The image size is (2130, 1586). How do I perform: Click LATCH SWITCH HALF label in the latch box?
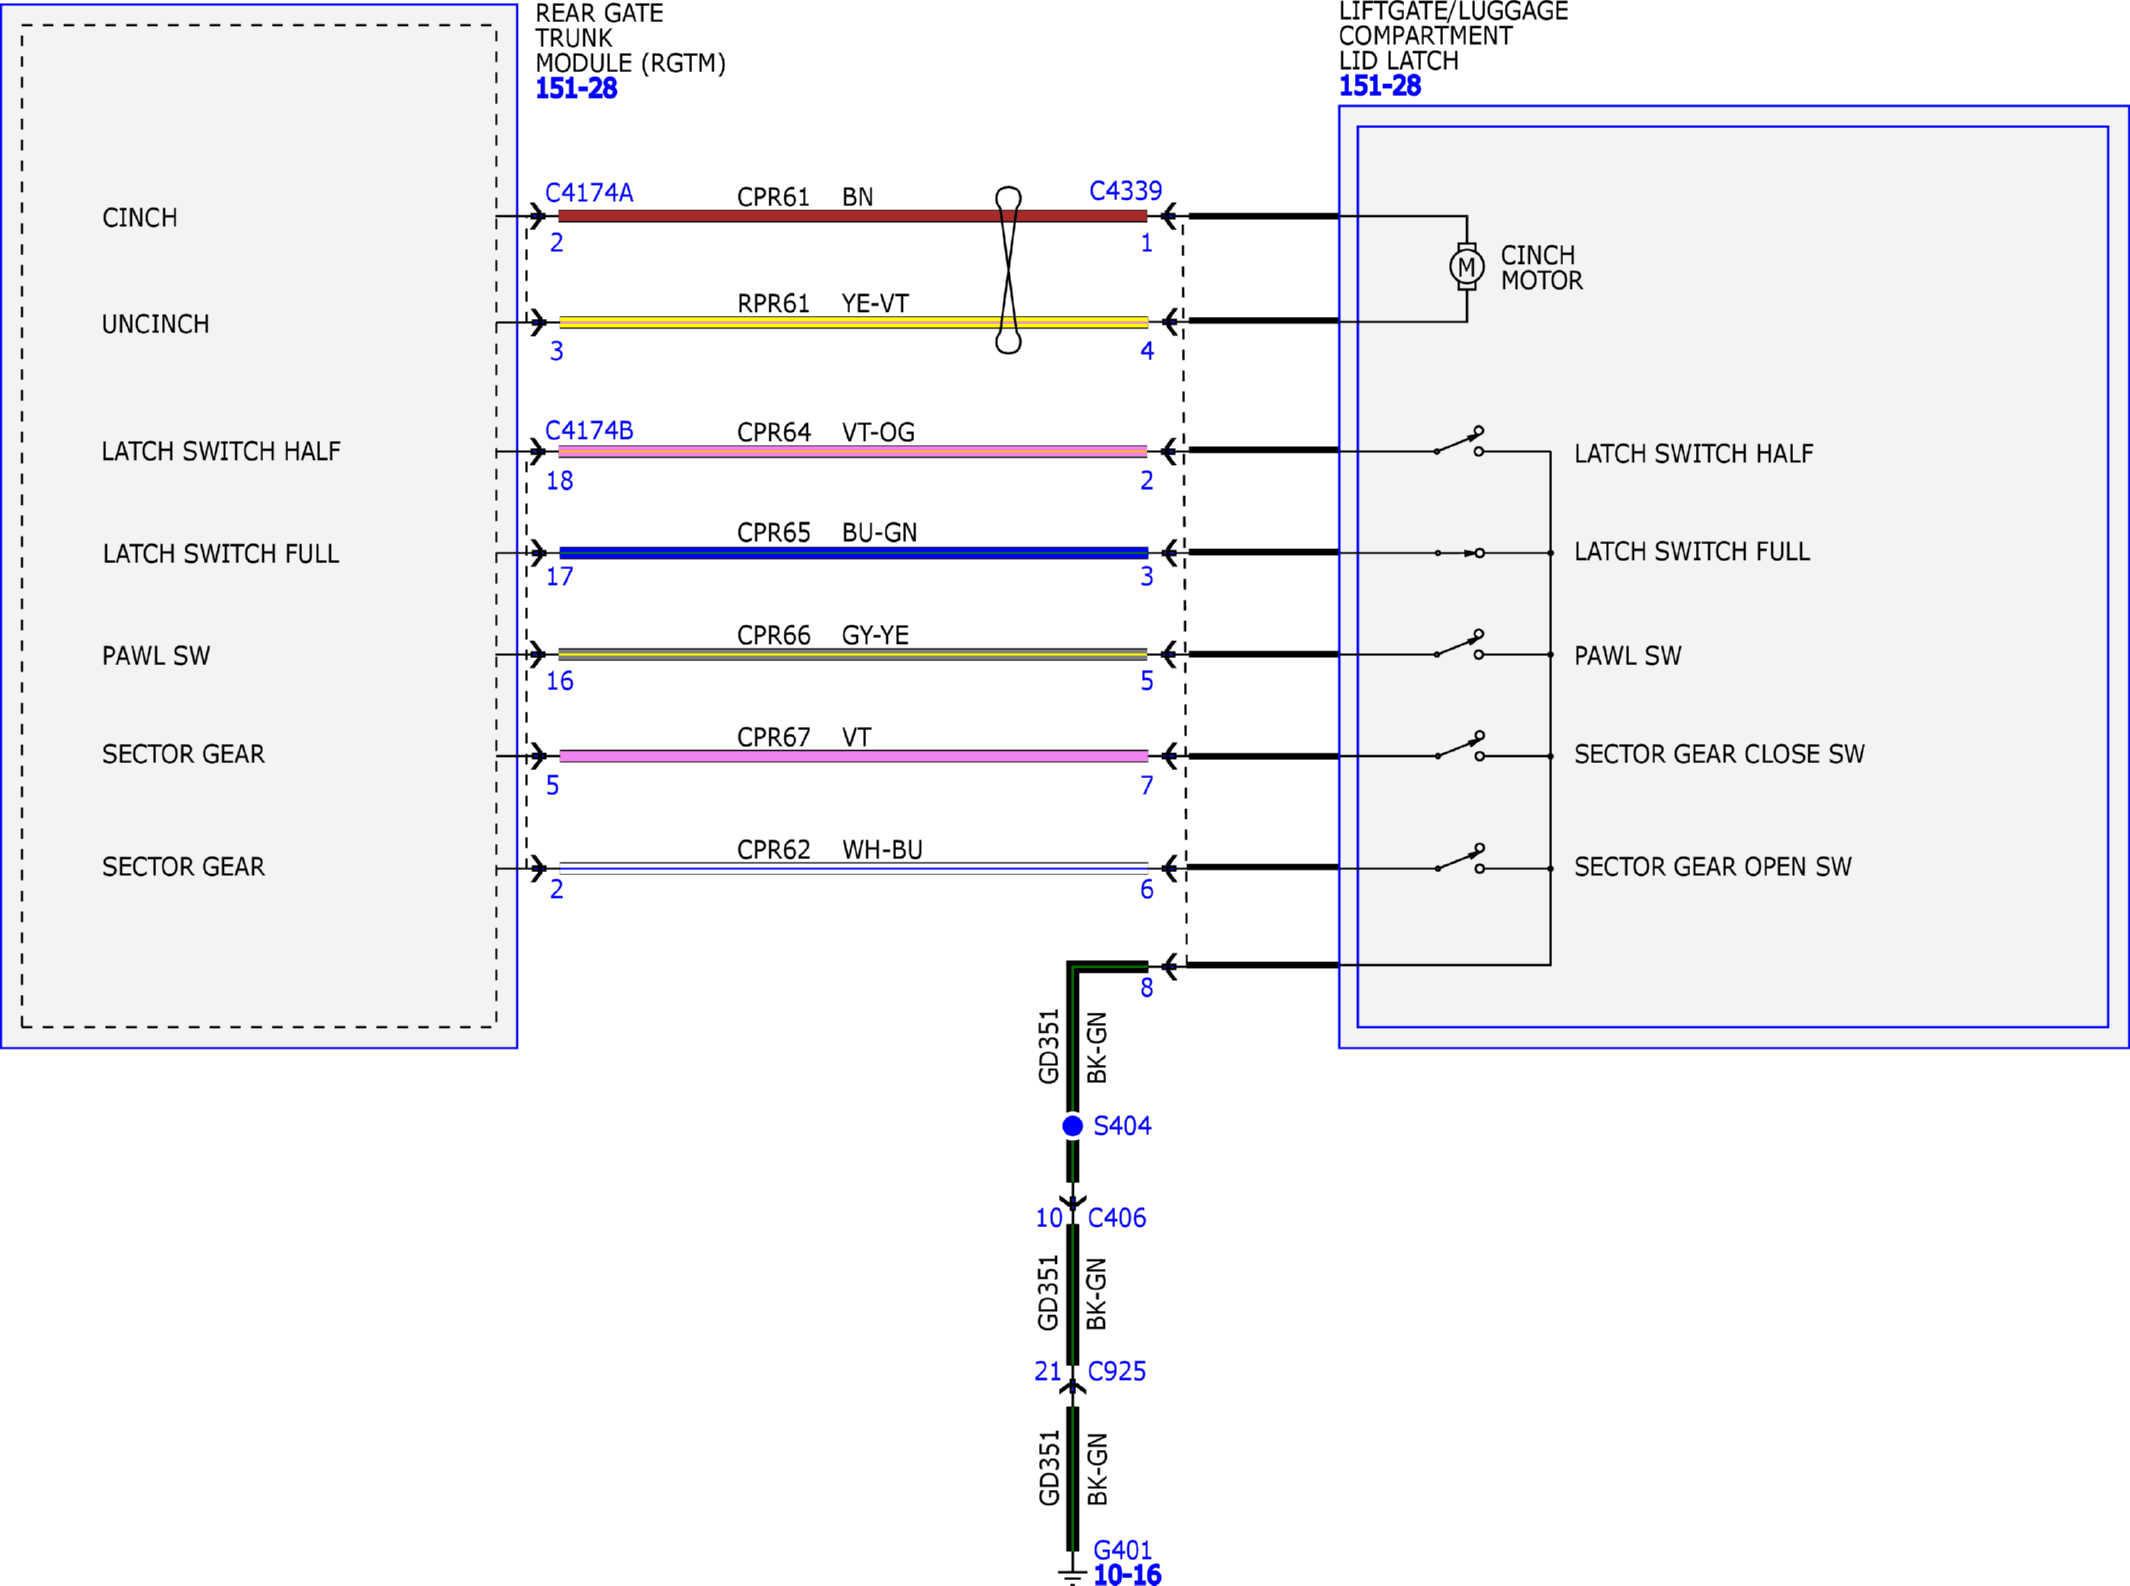pyautogui.click(x=1694, y=454)
